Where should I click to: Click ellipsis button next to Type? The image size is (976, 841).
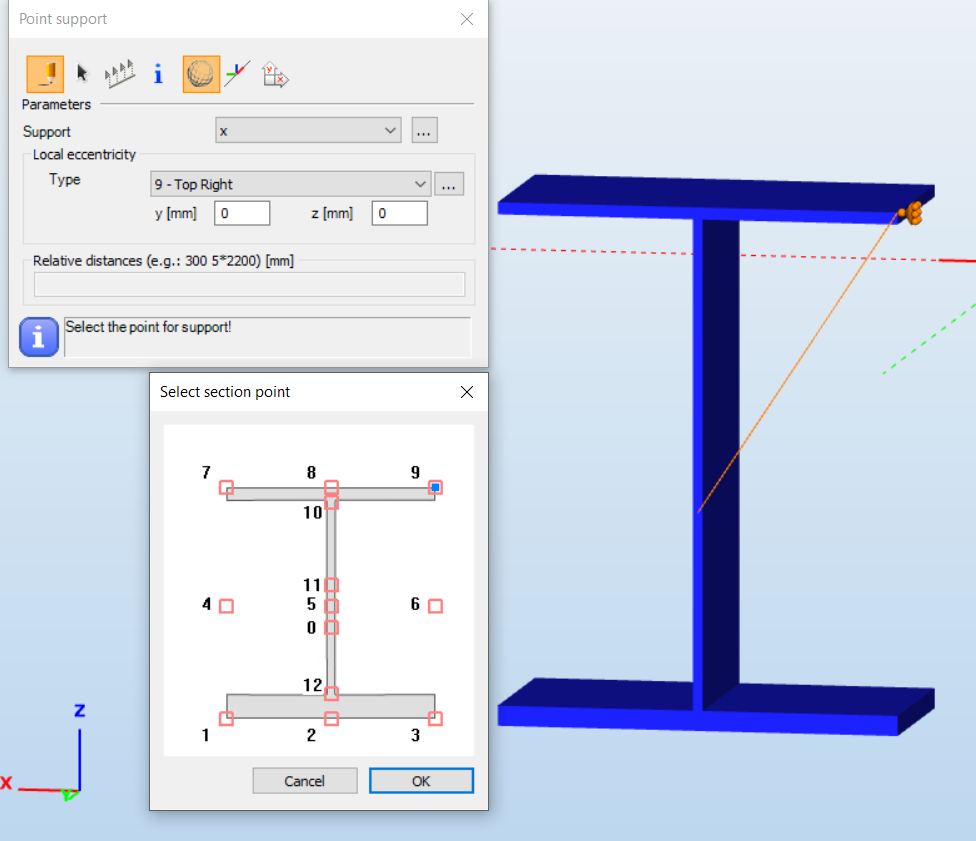(x=449, y=184)
